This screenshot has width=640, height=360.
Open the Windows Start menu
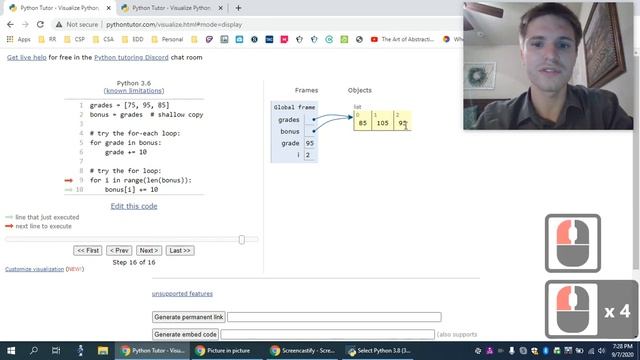[x=11, y=351]
